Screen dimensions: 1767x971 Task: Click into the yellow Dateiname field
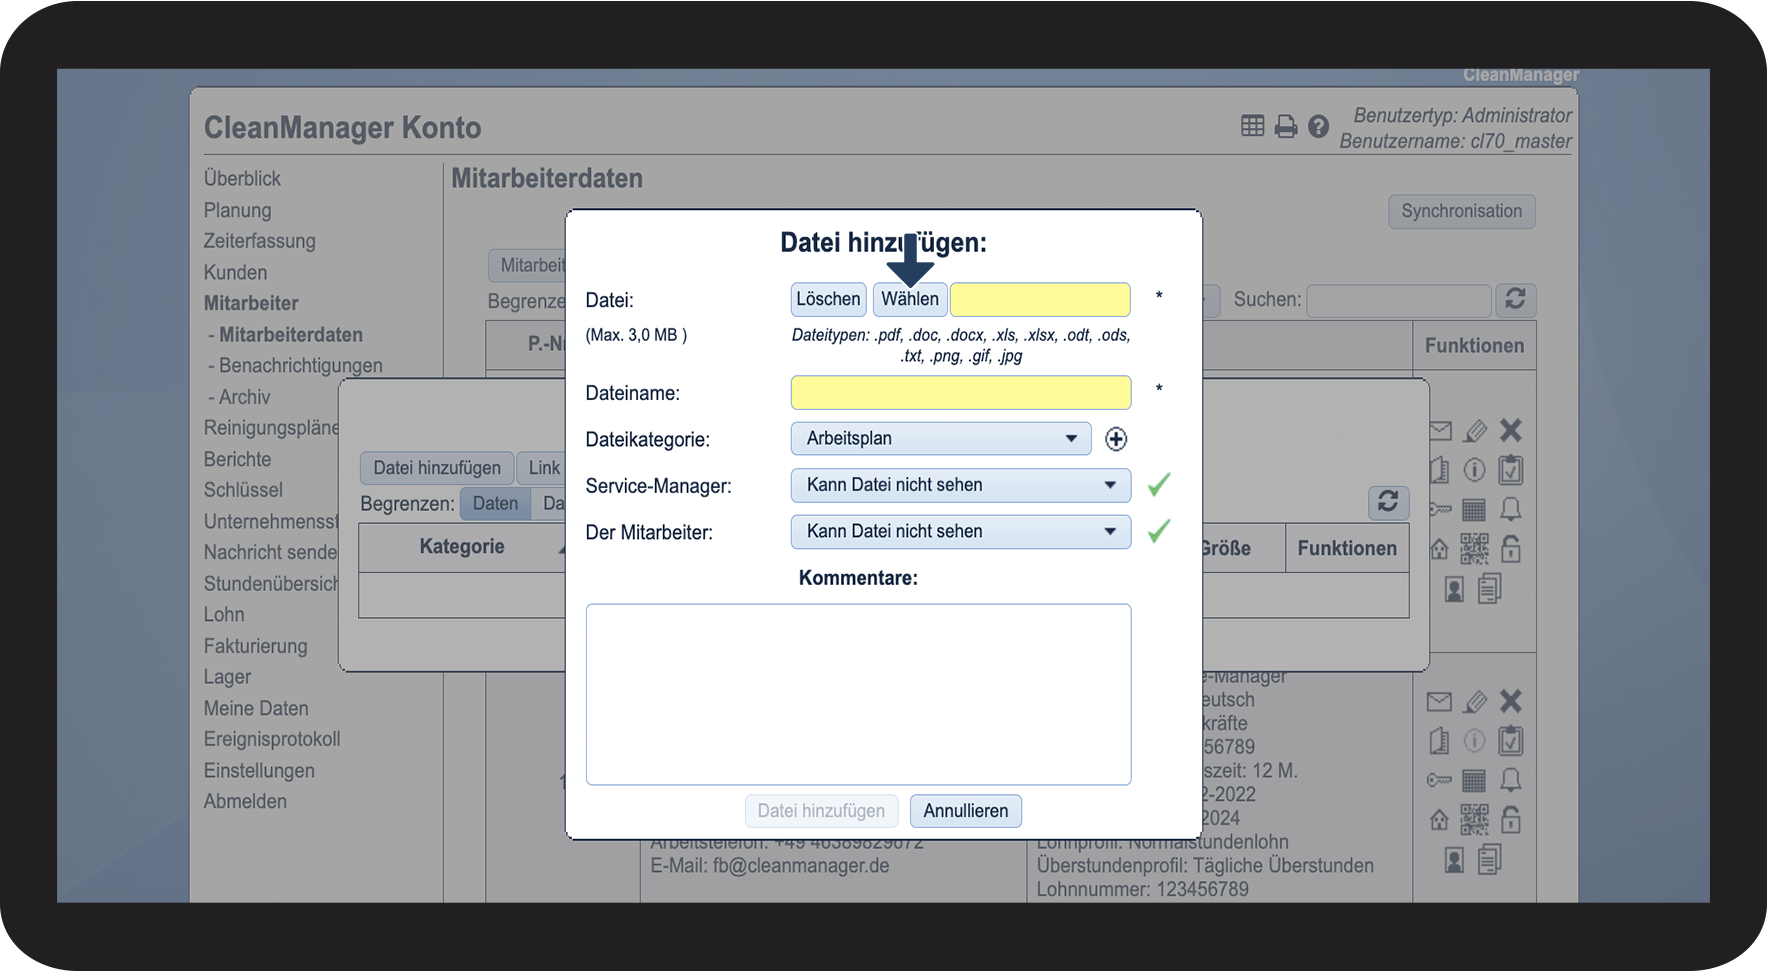[x=960, y=393]
